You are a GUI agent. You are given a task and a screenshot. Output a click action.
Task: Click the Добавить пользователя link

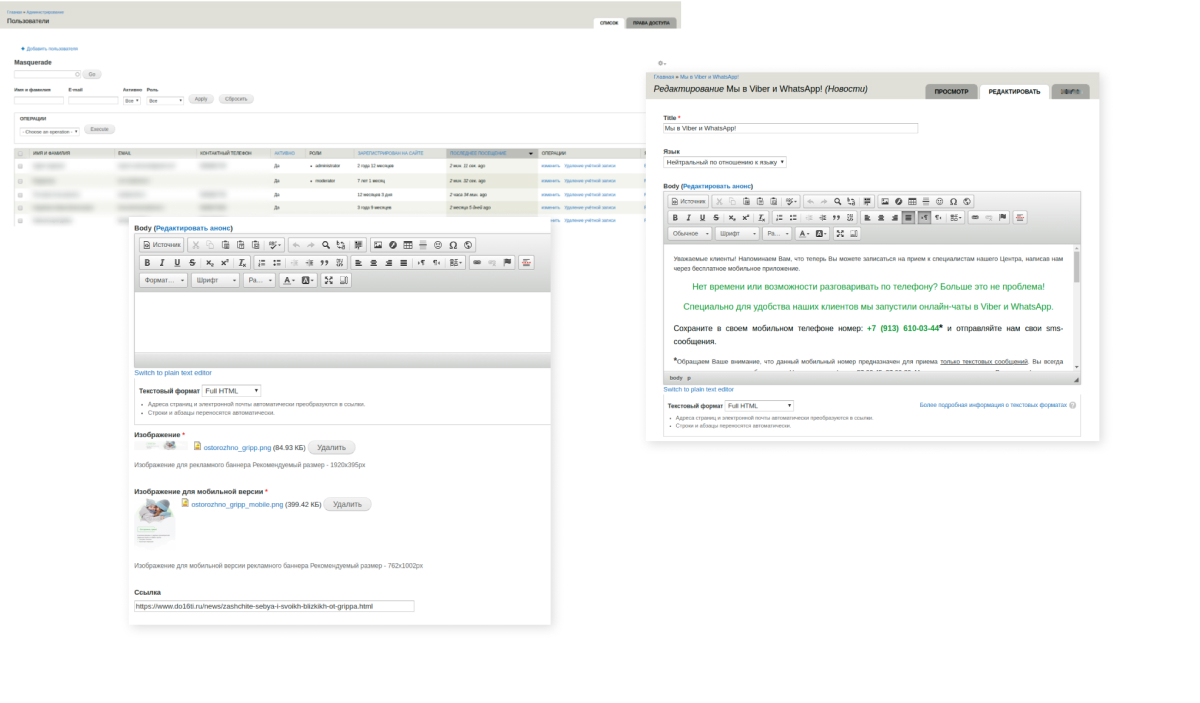pos(52,48)
